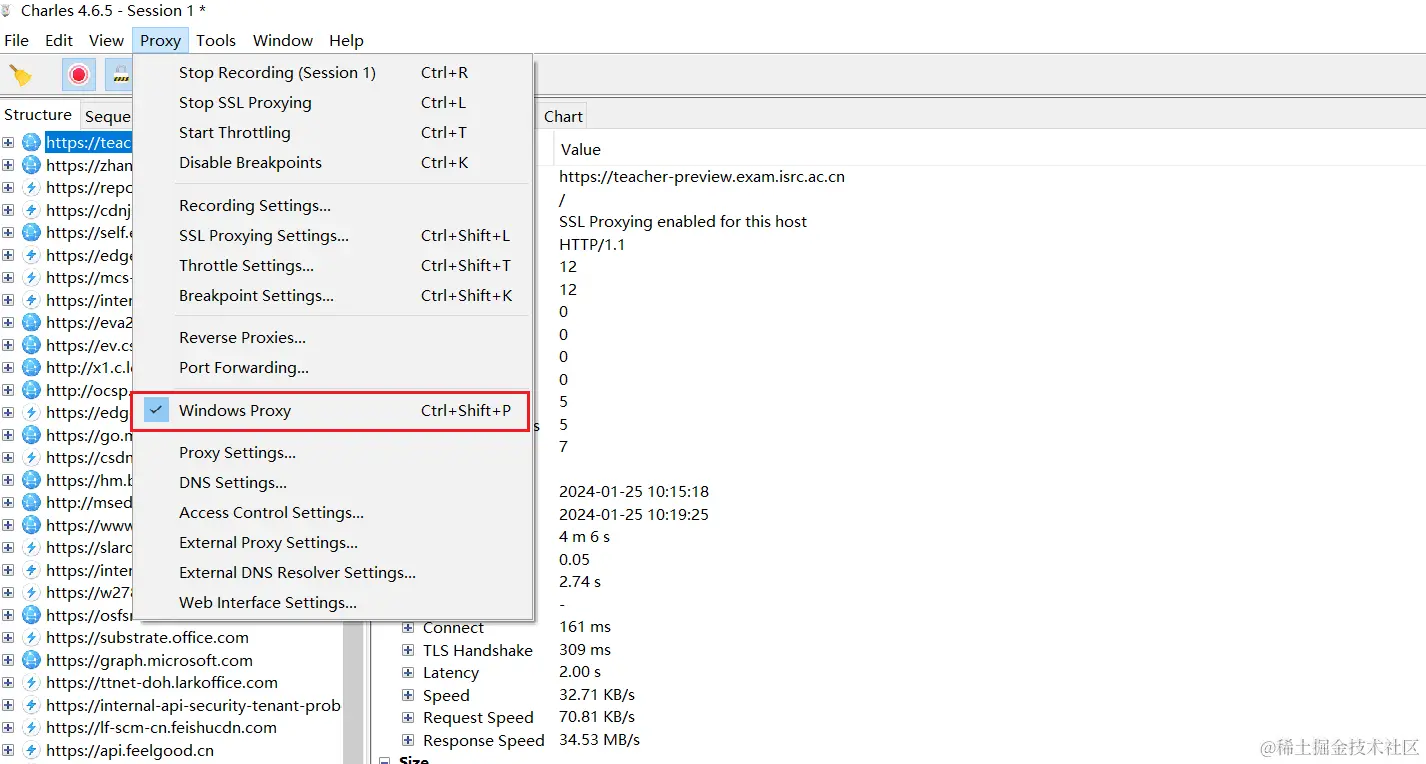Image resolution: width=1426 pixels, height=764 pixels.
Task: Click the SSL proxying lock toolbar icon
Action: coord(120,75)
